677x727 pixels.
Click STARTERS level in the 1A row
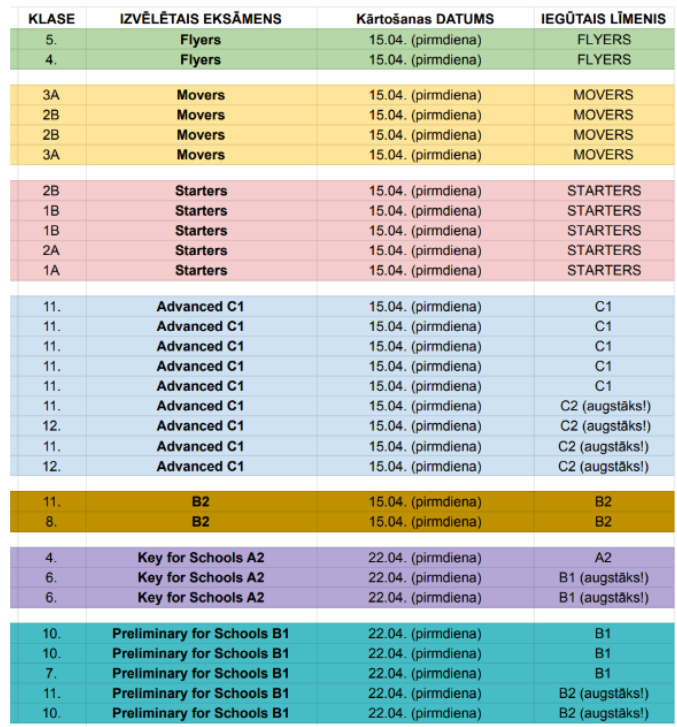pos(603,270)
